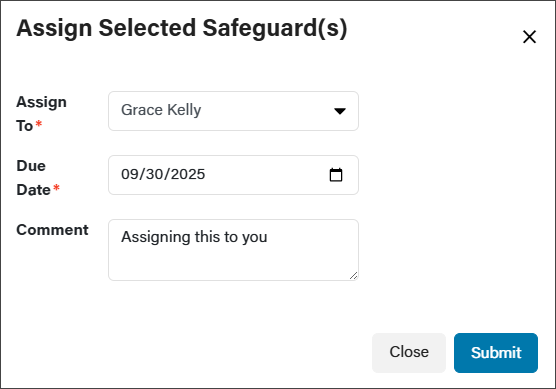The height and width of the screenshot is (389, 556).
Task: Dismiss the dialog with the X icon
Action: tap(529, 37)
